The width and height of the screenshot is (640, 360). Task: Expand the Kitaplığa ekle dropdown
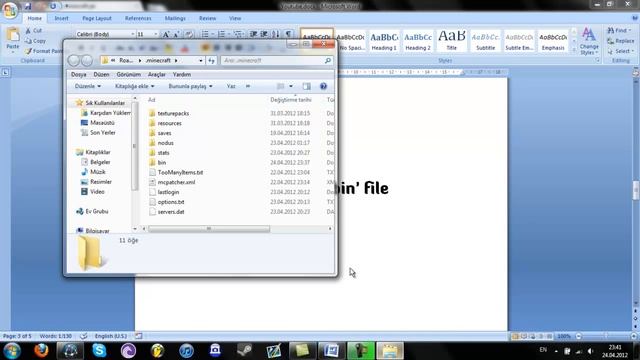click(x=134, y=86)
